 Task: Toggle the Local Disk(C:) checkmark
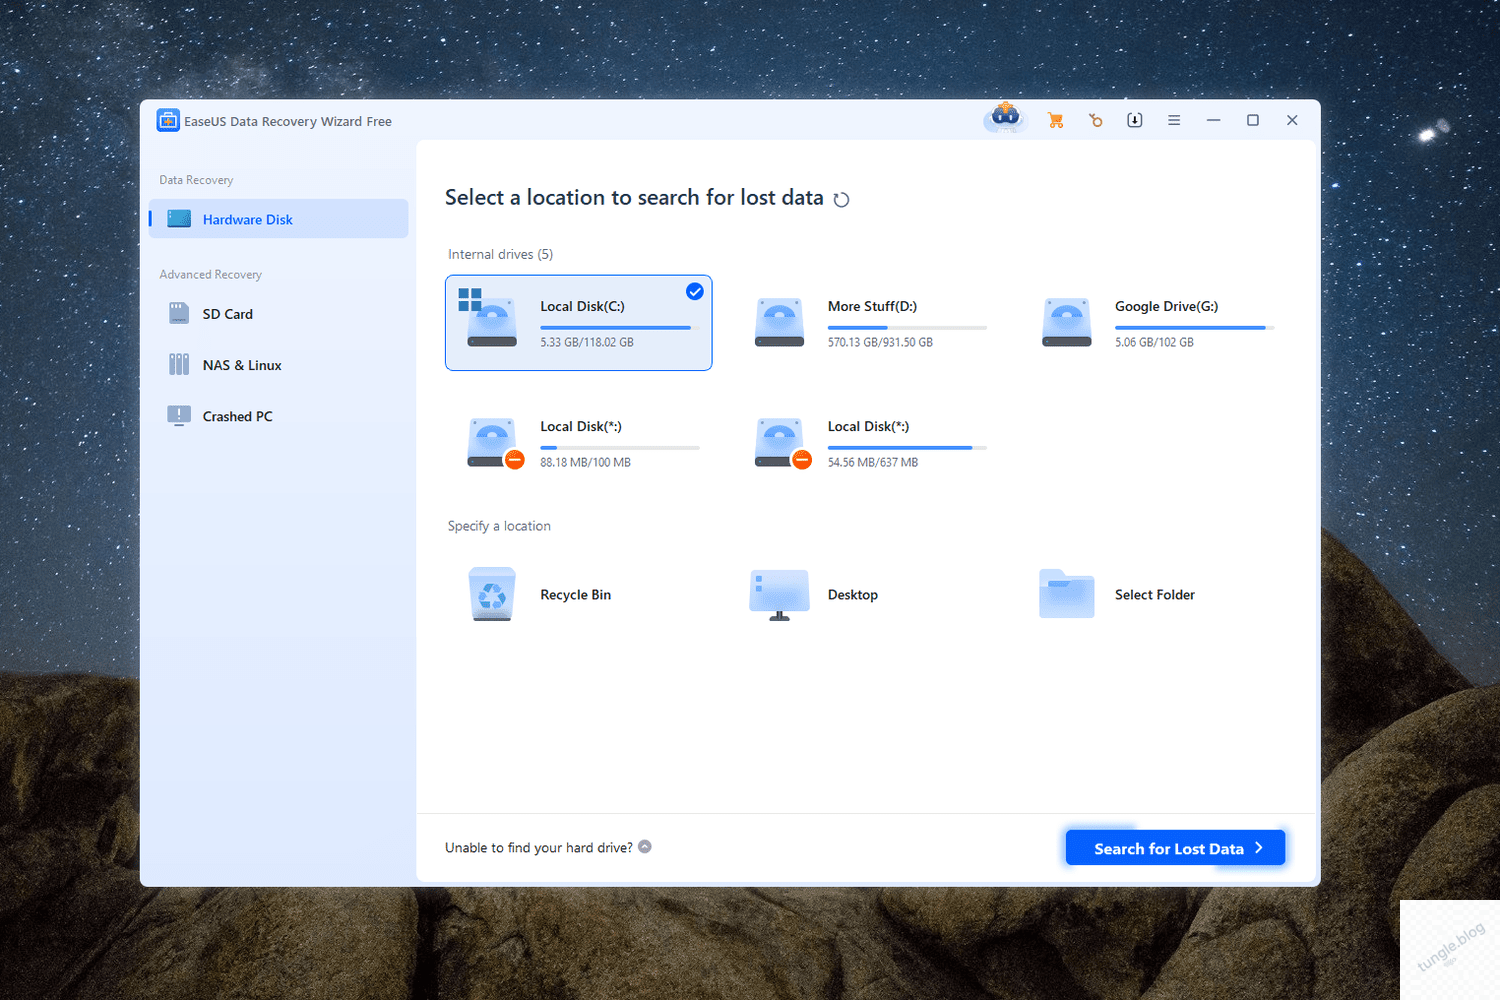pyautogui.click(x=695, y=292)
